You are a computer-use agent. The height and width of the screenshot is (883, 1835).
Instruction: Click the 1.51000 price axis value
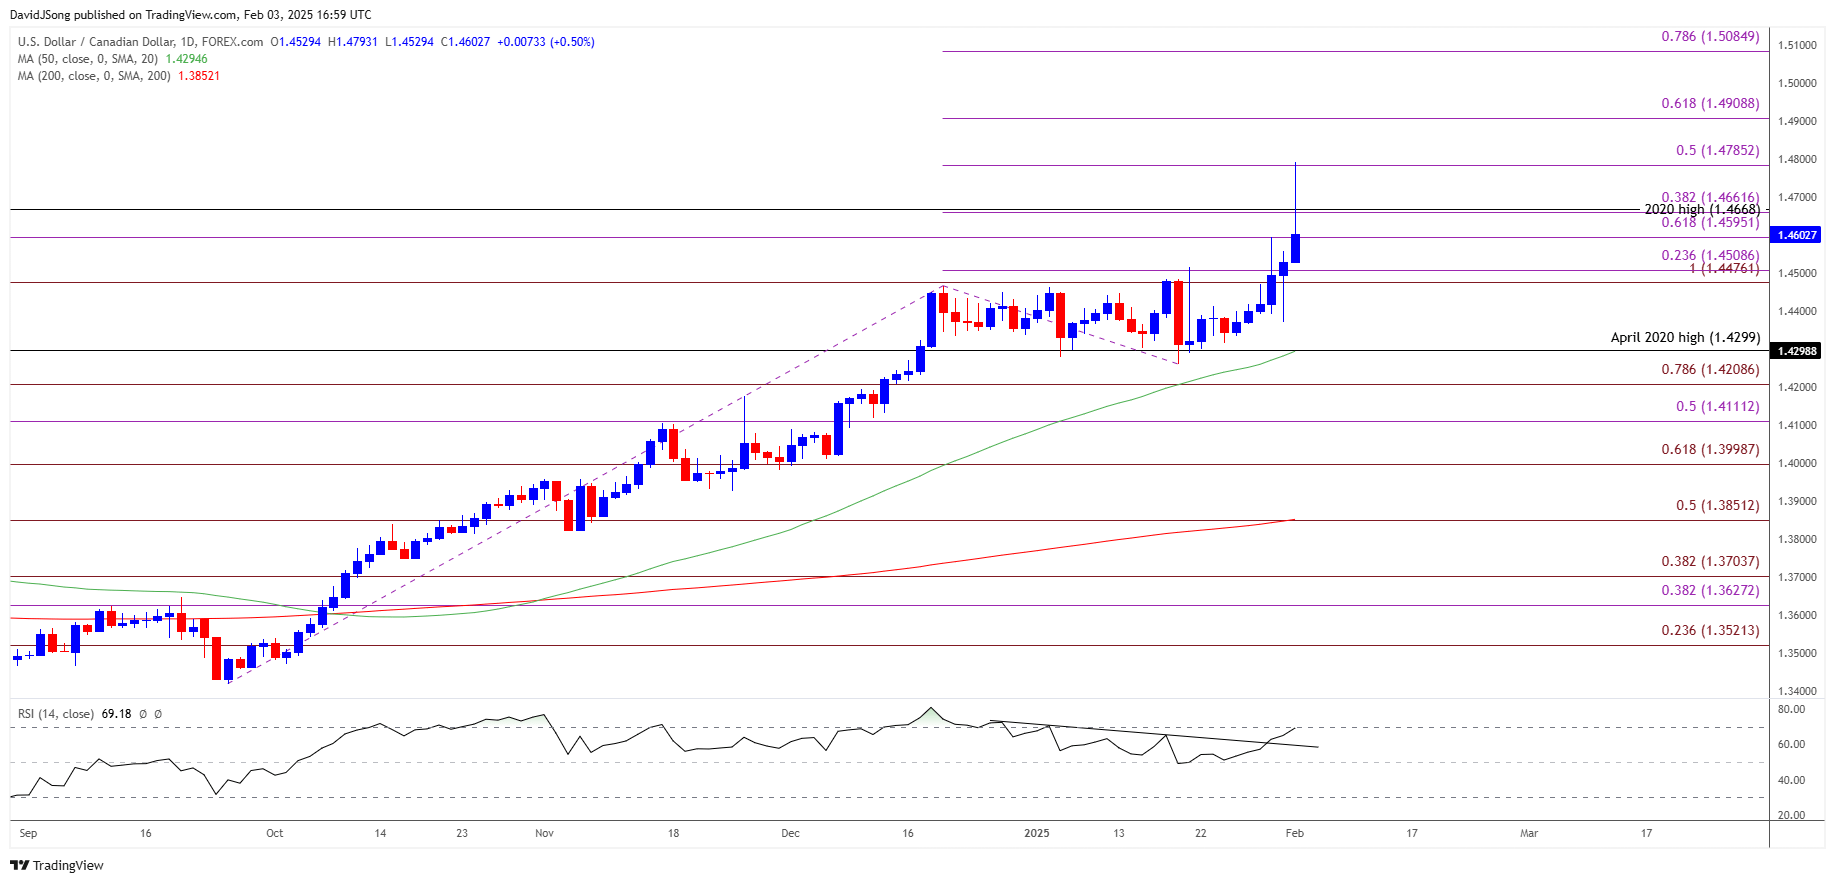click(x=1797, y=45)
